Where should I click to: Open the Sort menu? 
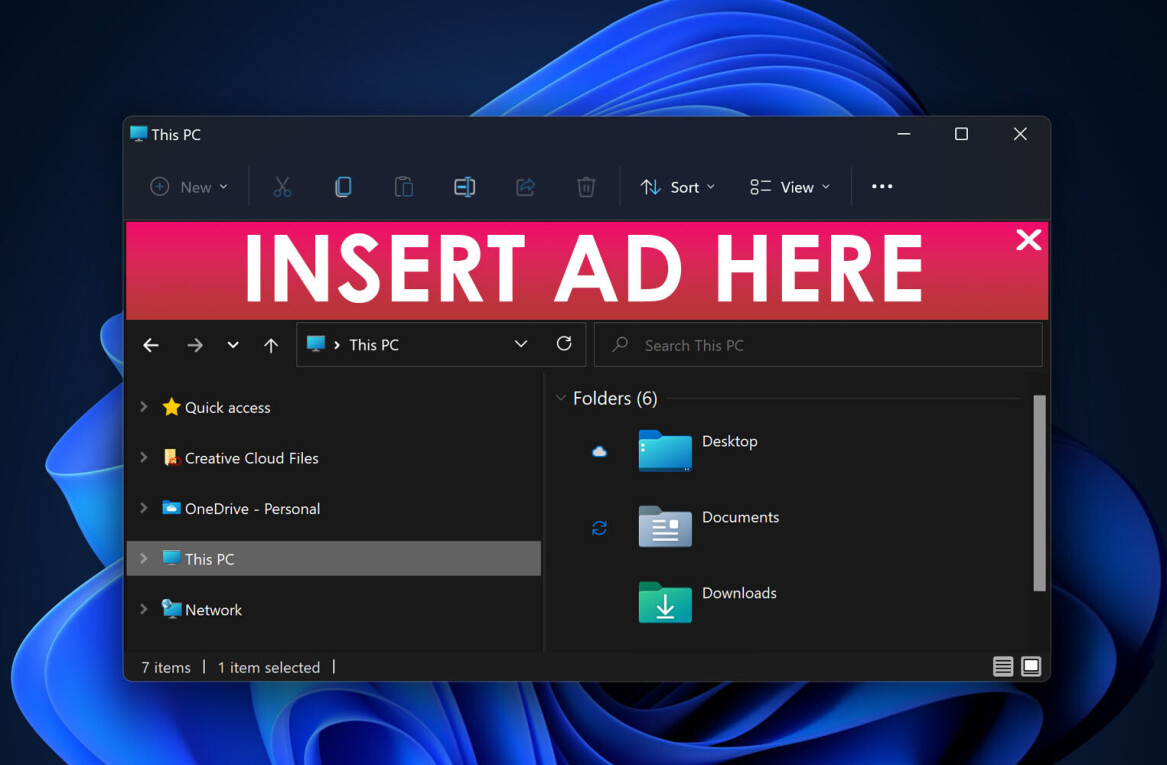tap(678, 187)
